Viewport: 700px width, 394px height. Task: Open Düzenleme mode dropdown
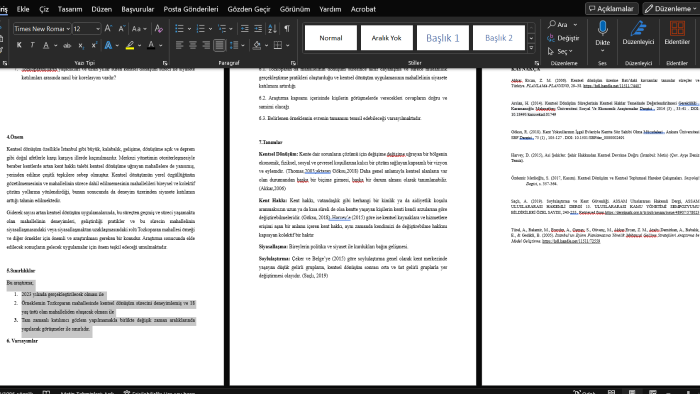(671, 8)
